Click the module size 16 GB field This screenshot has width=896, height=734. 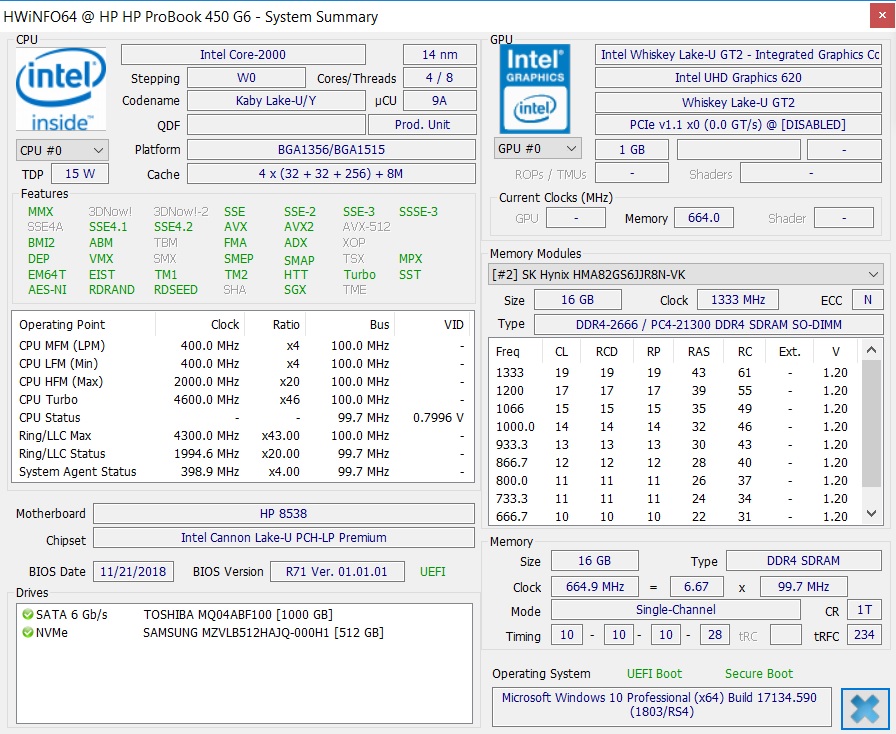[577, 300]
